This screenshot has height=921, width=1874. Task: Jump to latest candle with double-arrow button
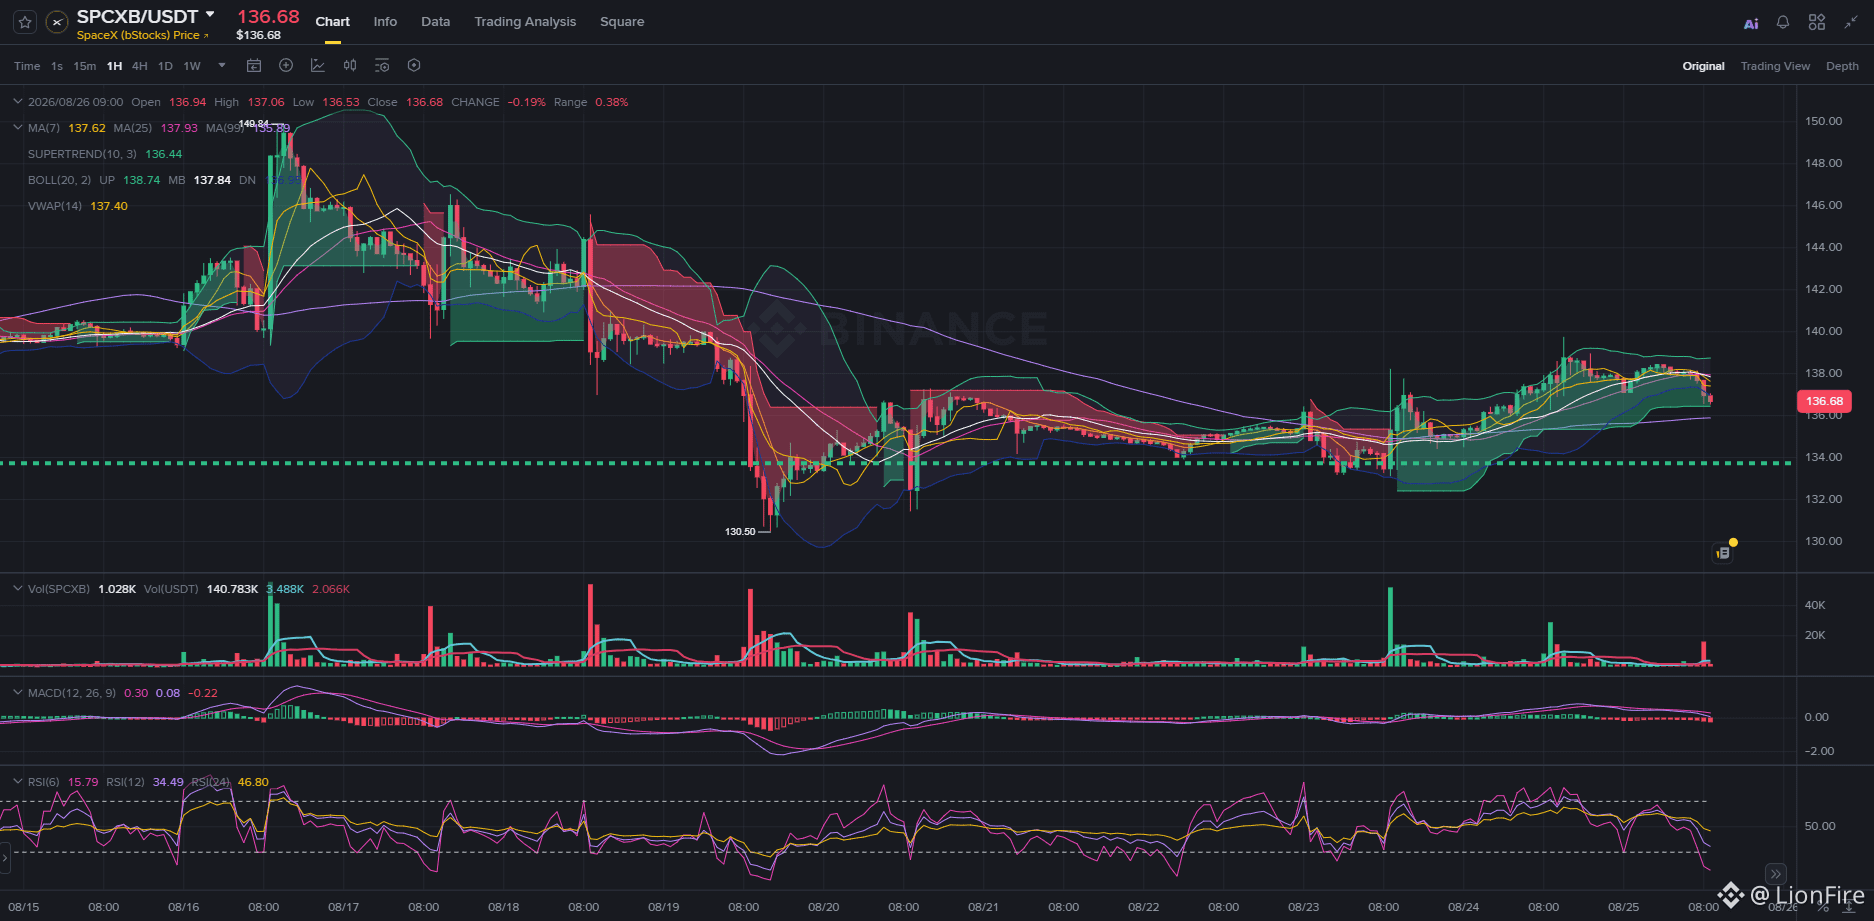click(1775, 873)
